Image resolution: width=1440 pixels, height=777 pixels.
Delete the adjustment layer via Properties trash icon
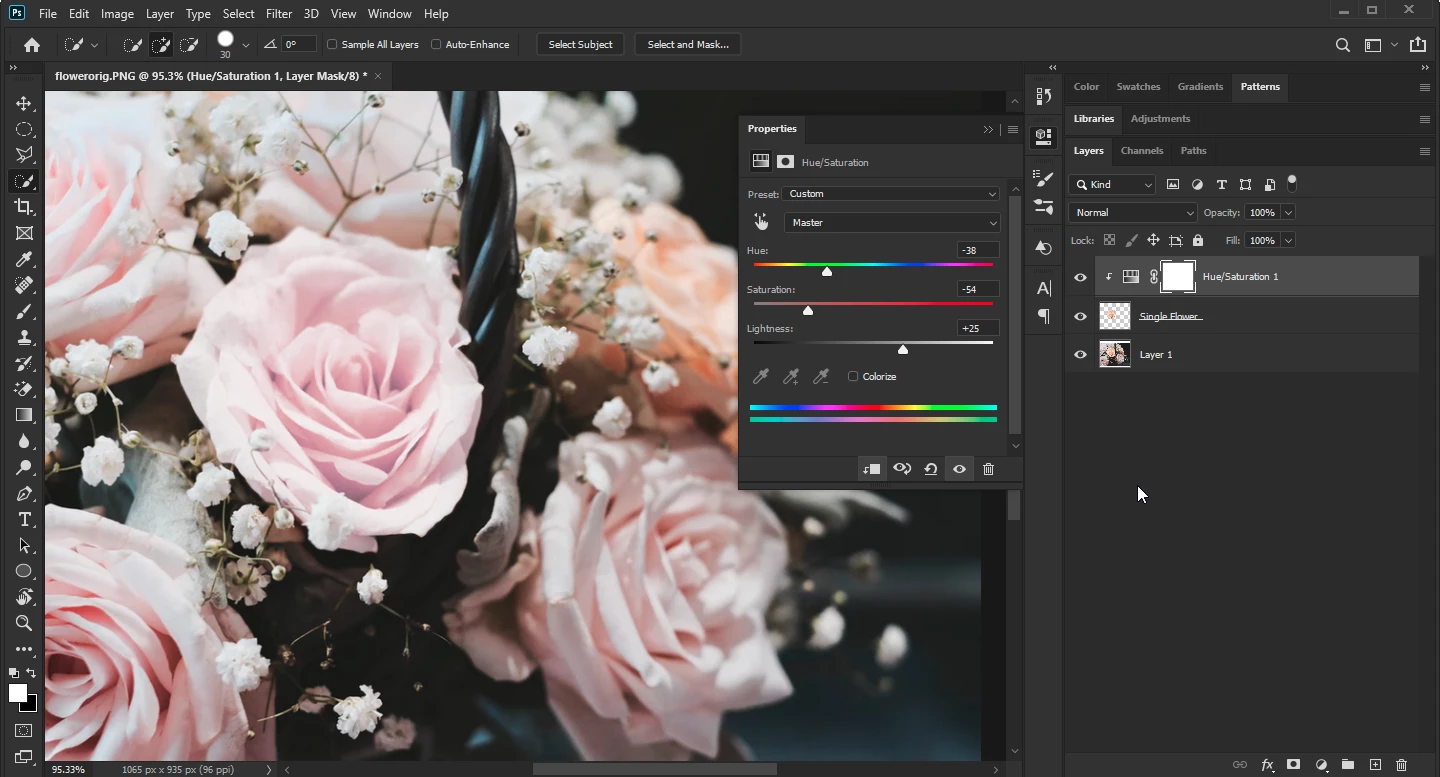(x=988, y=469)
